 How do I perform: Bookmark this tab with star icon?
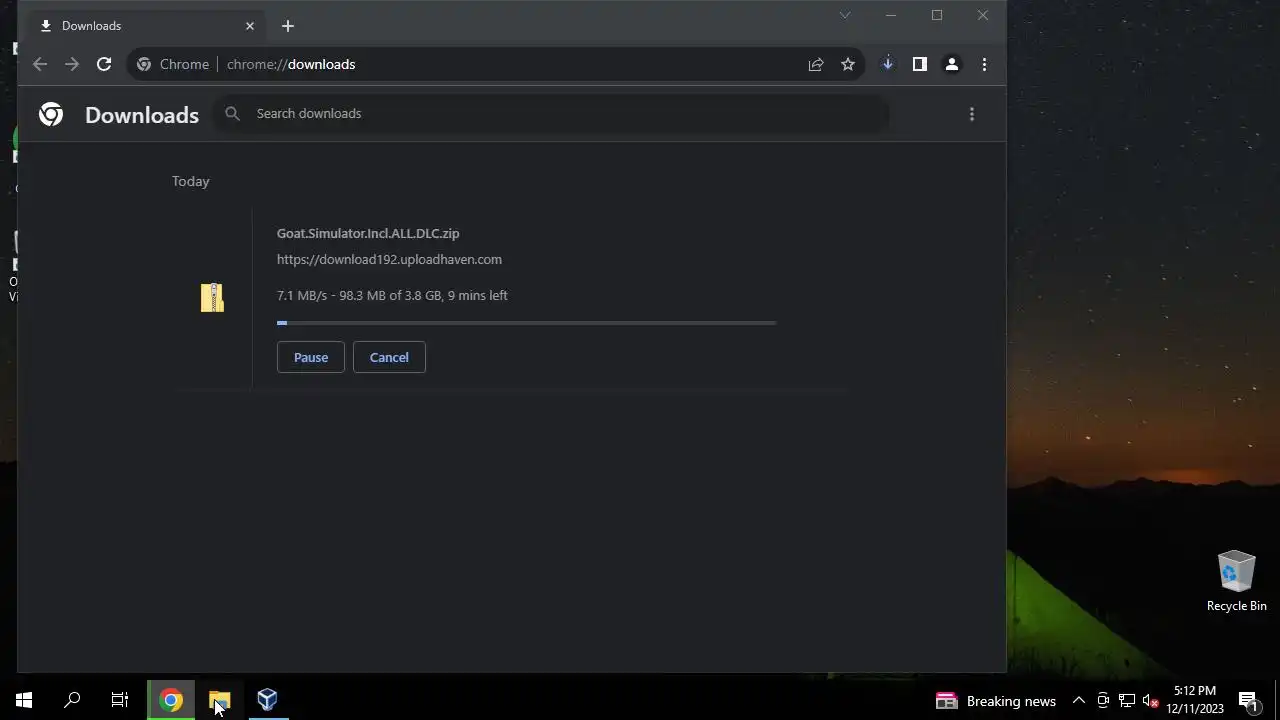tap(848, 64)
